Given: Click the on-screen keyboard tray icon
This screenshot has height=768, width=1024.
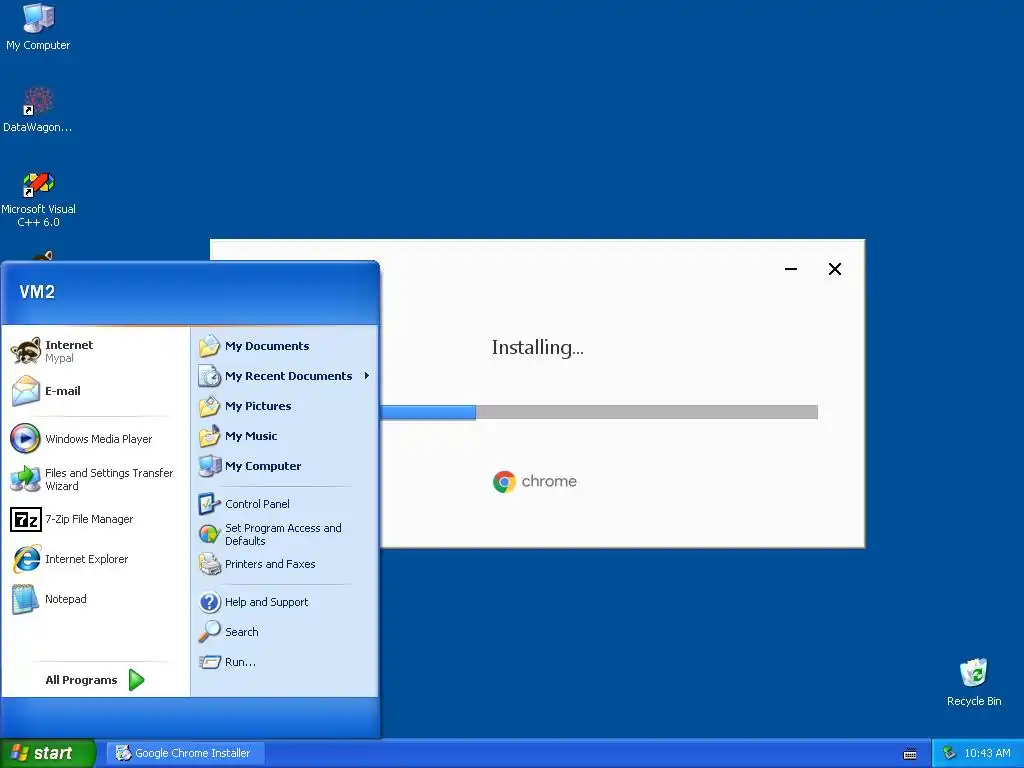Looking at the screenshot, I should point(910,754).
